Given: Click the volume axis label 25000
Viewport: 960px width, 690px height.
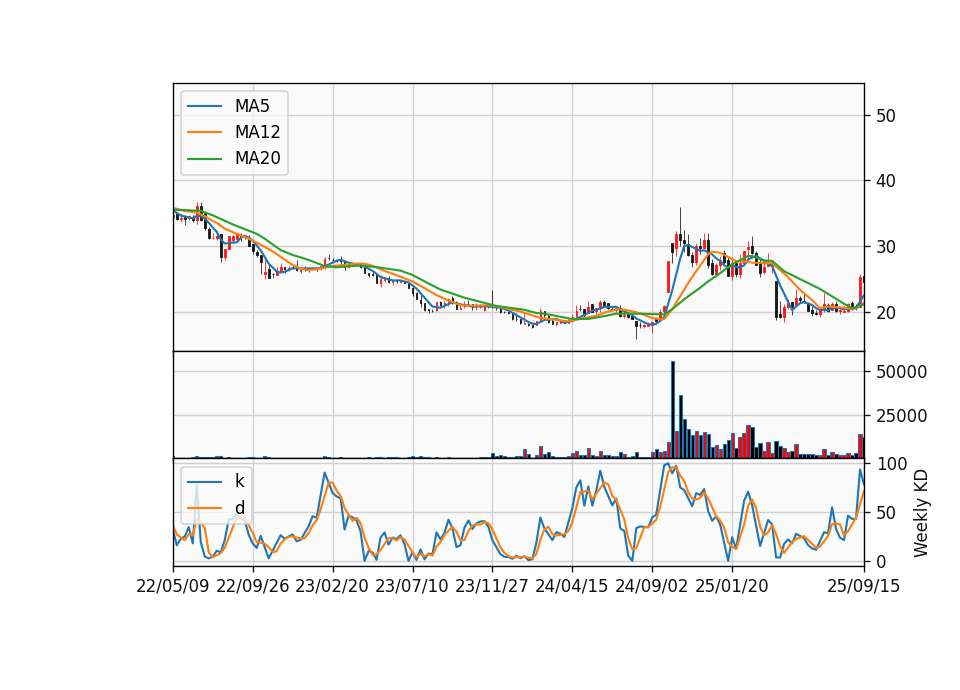Looking at the screenshot, I should click(x=901, y=416).
